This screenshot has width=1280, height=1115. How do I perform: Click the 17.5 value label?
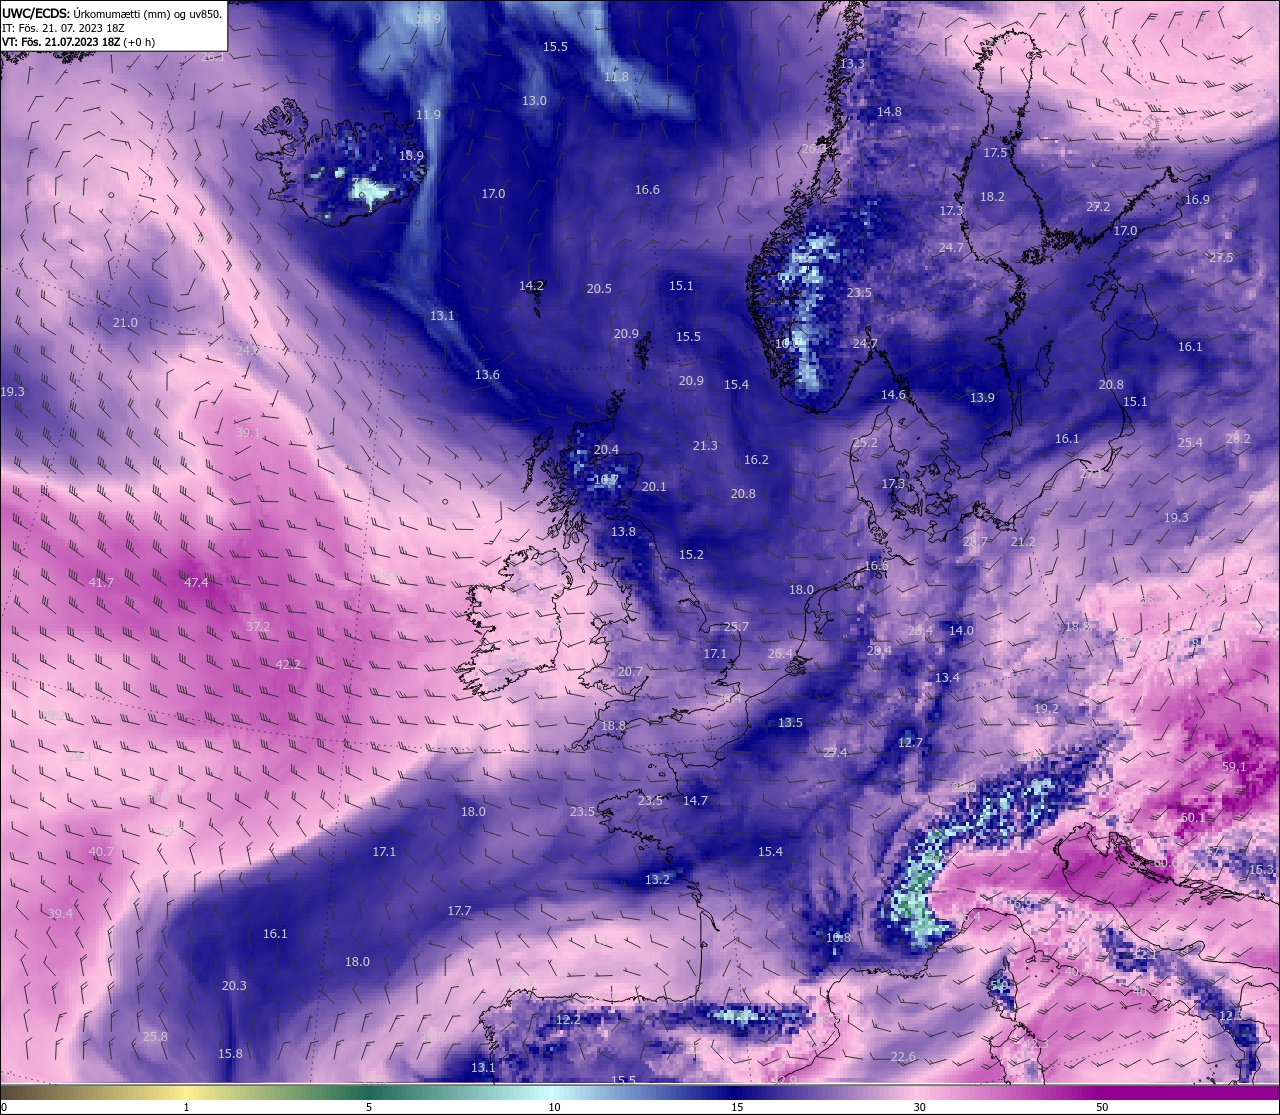tap(995, 153)
